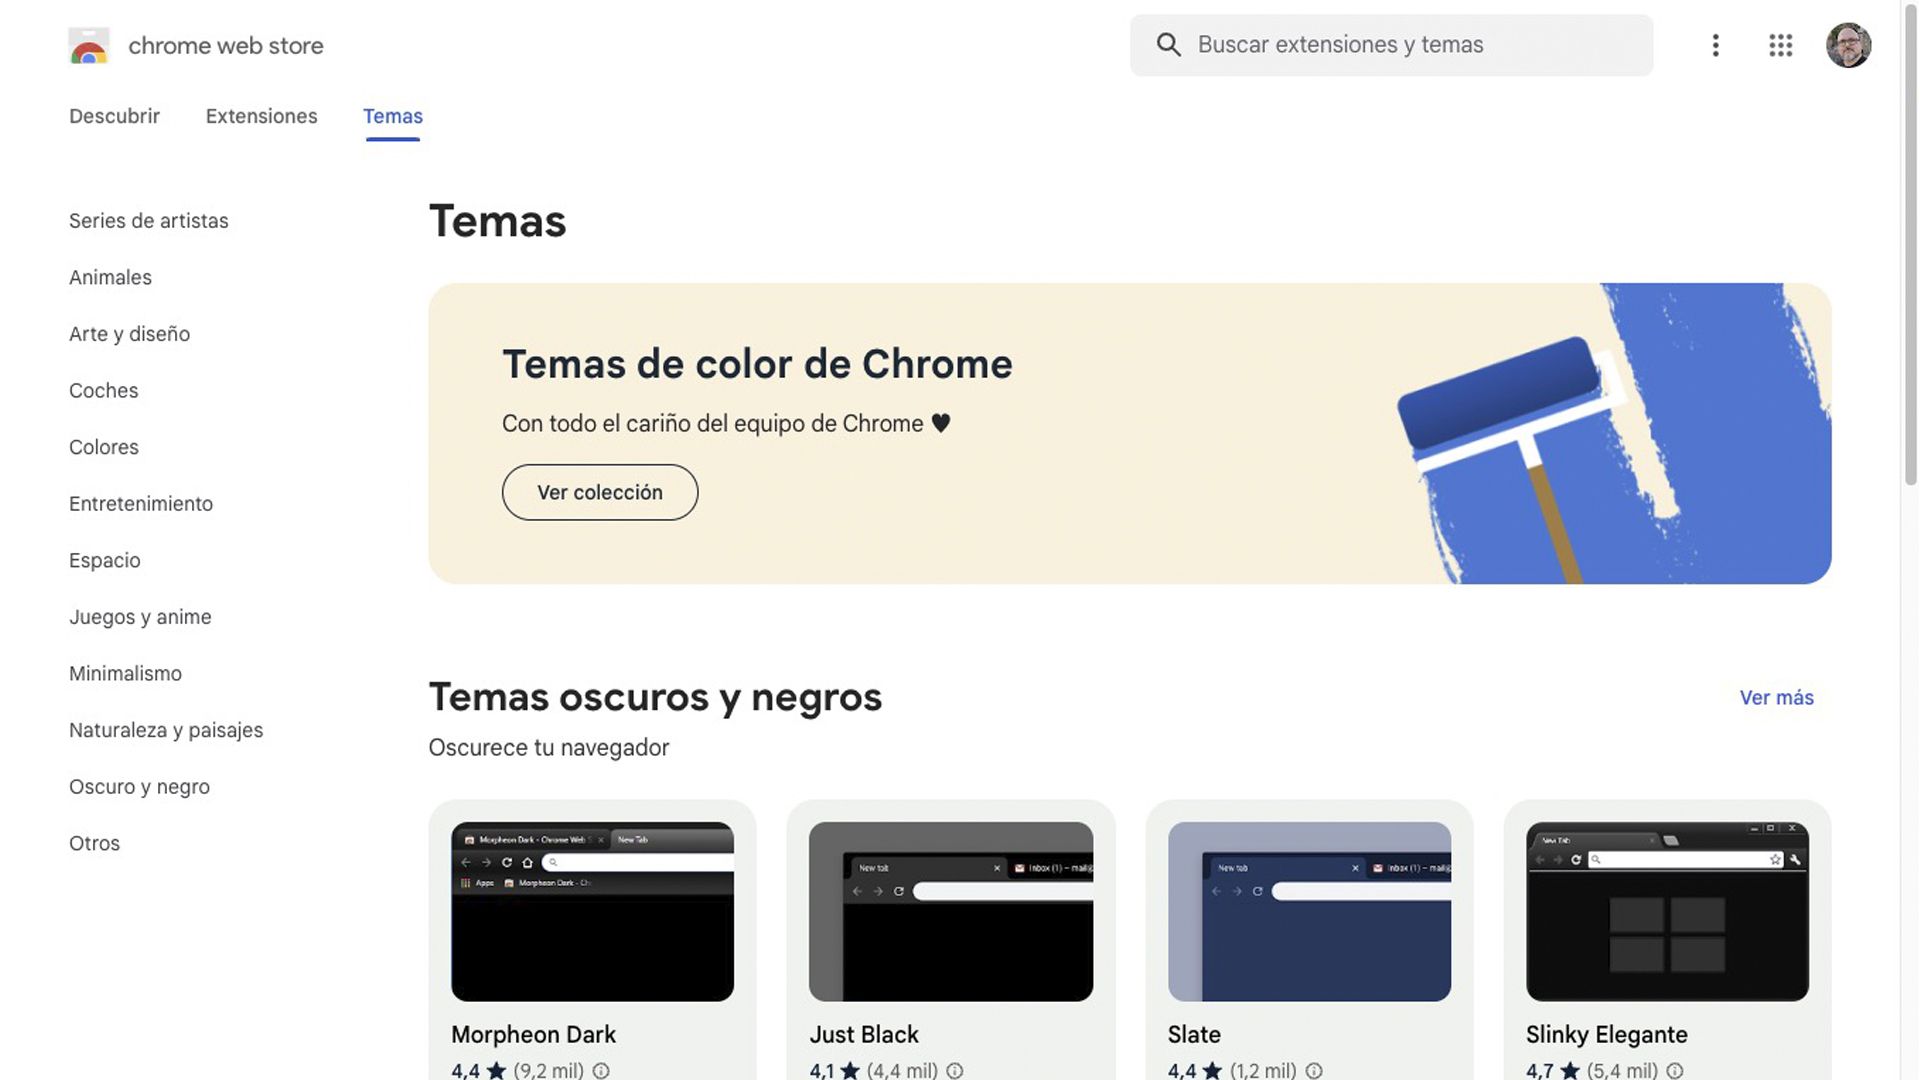Select the Naturaleza y paisajes category
1920x1080 pixels.
pos(166,730)
